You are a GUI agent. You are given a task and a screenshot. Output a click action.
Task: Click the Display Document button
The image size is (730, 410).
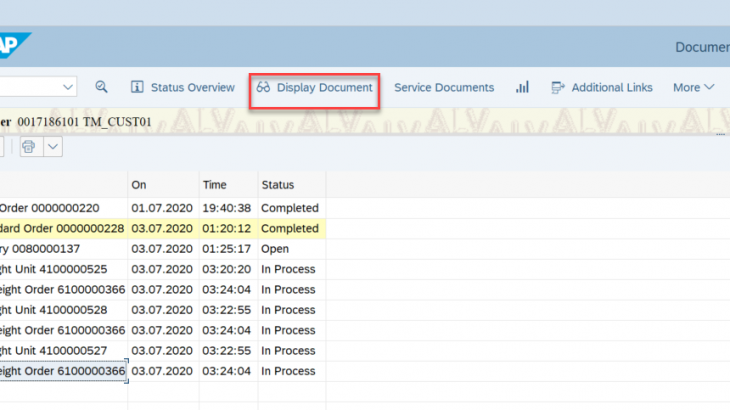315,87
